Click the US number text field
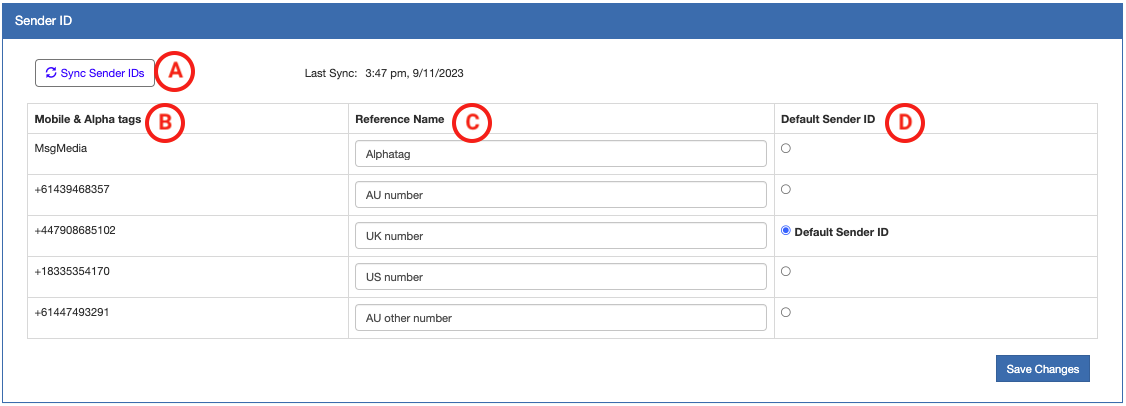The width and height of the screenshot is (1126, 406). tap(561, 277)
